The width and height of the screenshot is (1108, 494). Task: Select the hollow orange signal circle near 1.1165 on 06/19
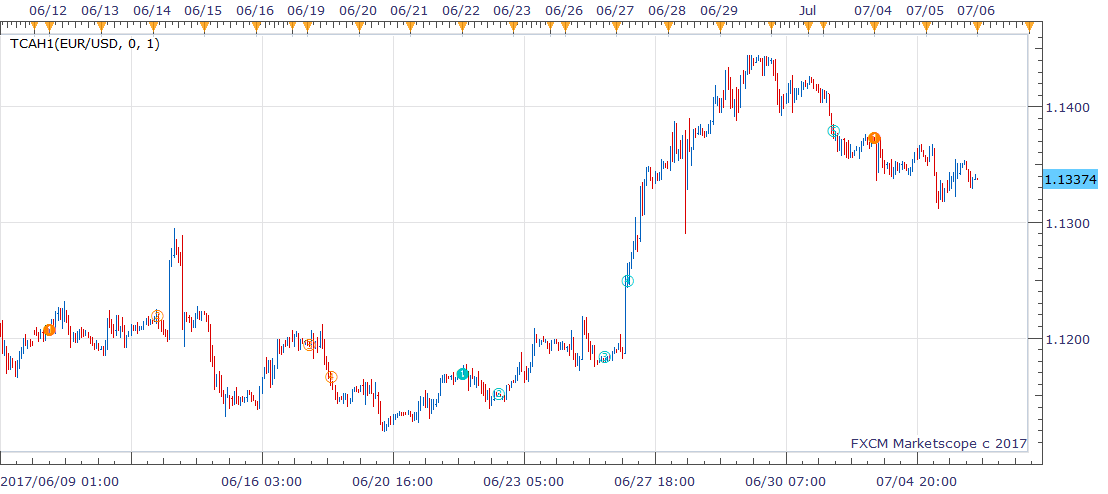[x=331, y=377]
